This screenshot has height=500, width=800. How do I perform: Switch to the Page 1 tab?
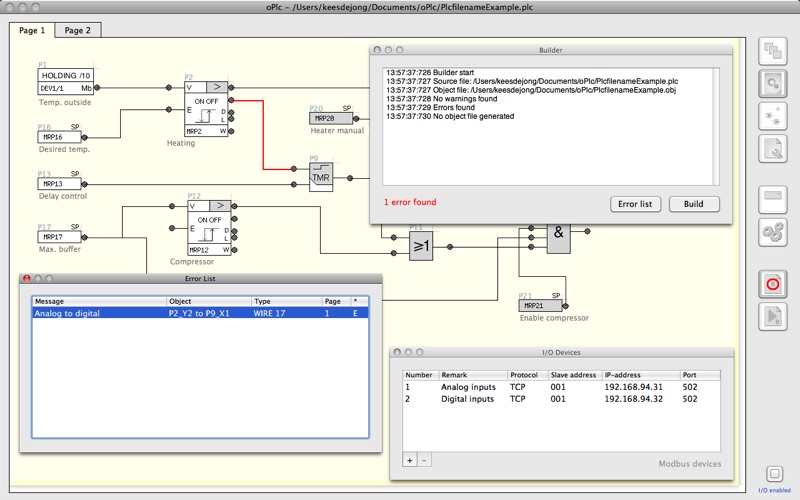[32, 30]
